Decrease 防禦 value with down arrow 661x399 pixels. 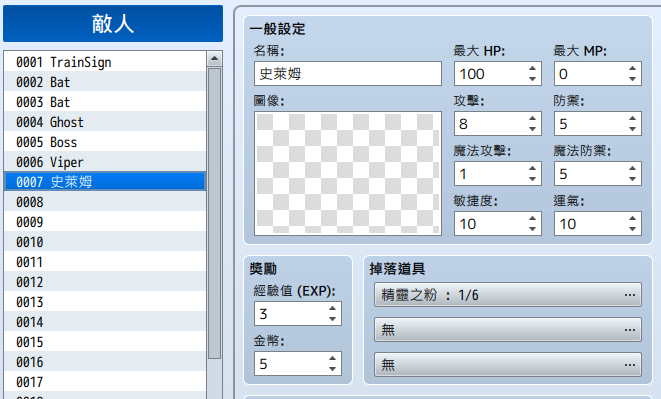[632, 129]
